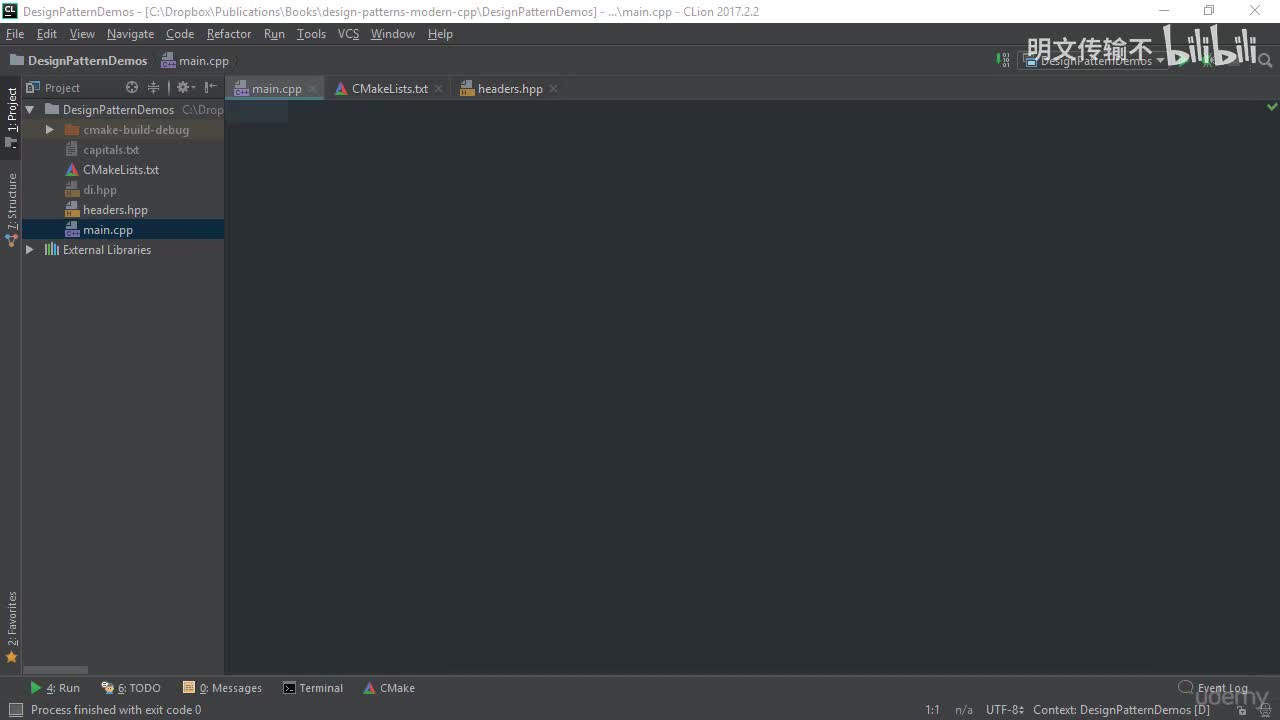Viewport: 1280px width, 720px height.
Task: Open the Refactor menu
Action: [x=229, y=34]
